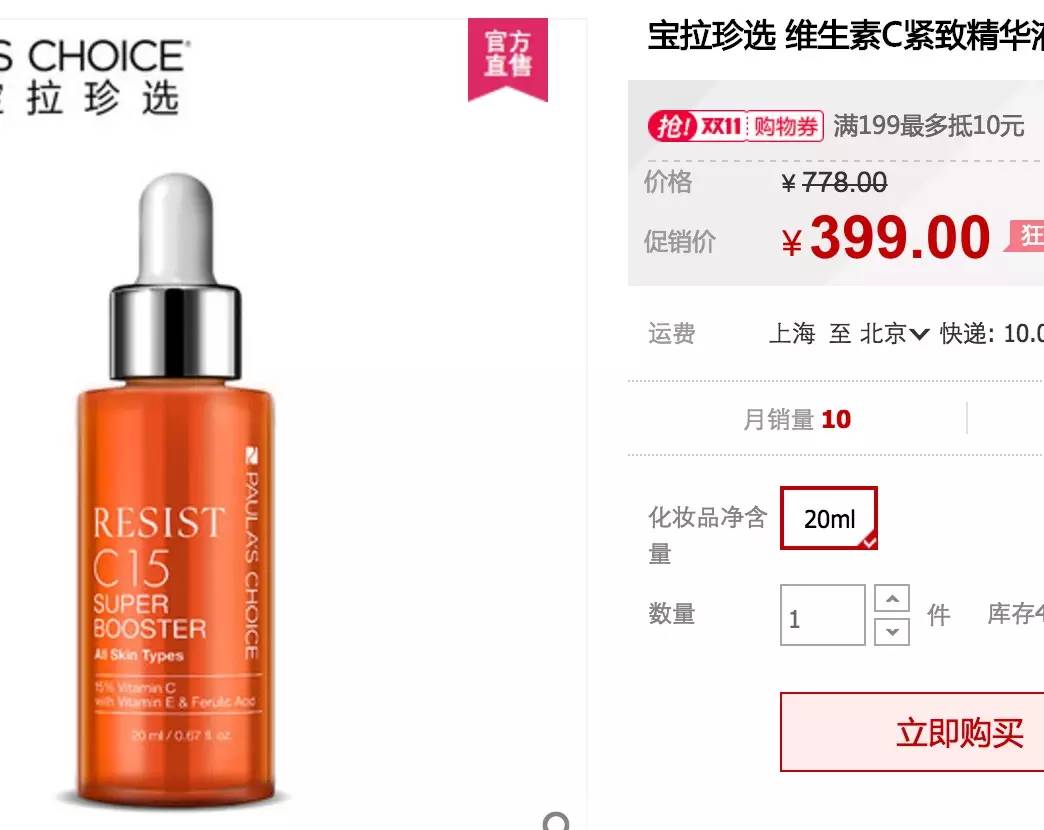Click the Resist C15 bottle image
Screen dimensions: 1044x830
176,489
